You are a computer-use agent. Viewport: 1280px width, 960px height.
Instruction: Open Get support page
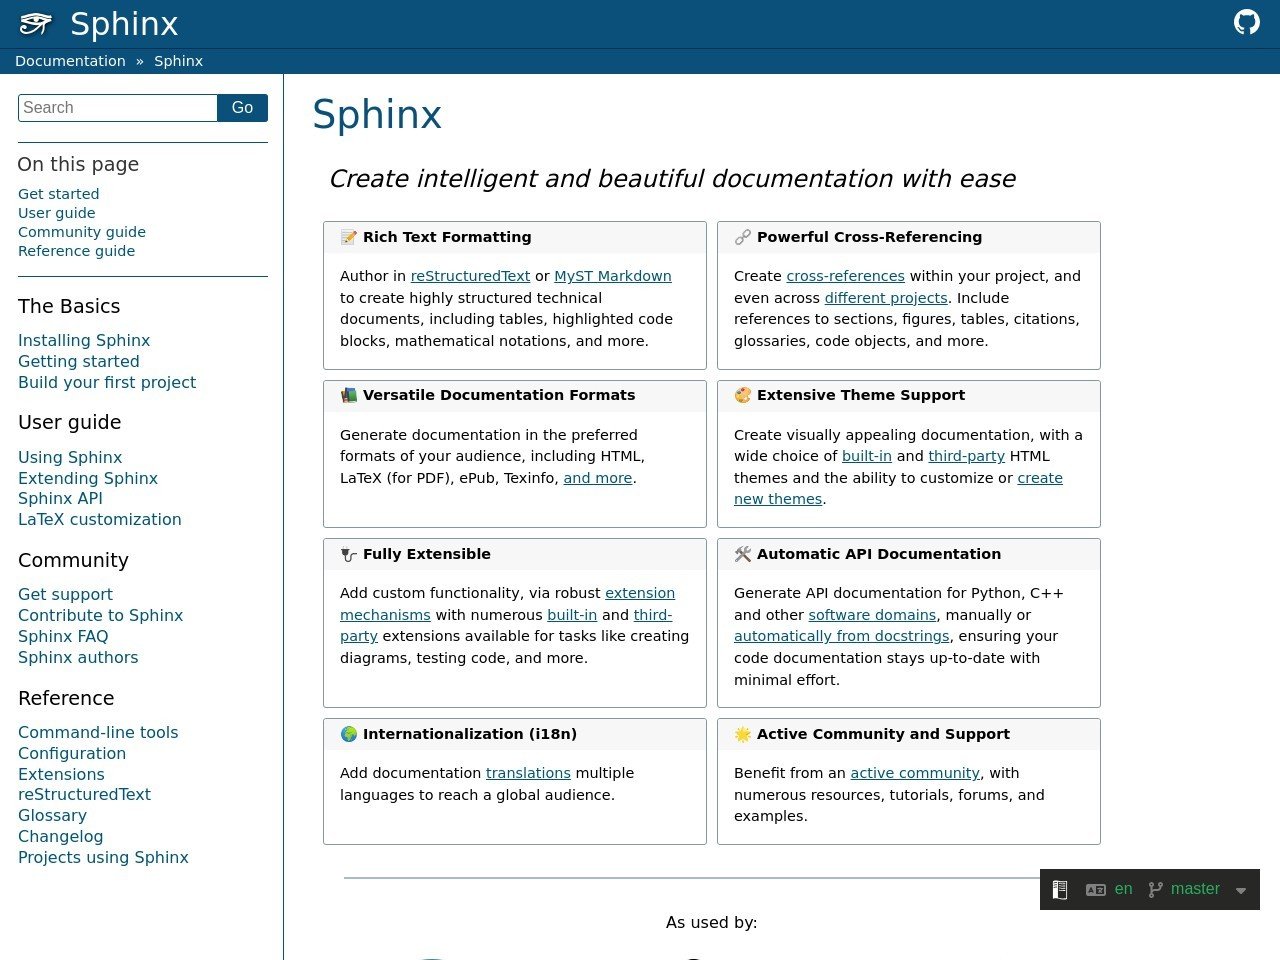[65, 595]
